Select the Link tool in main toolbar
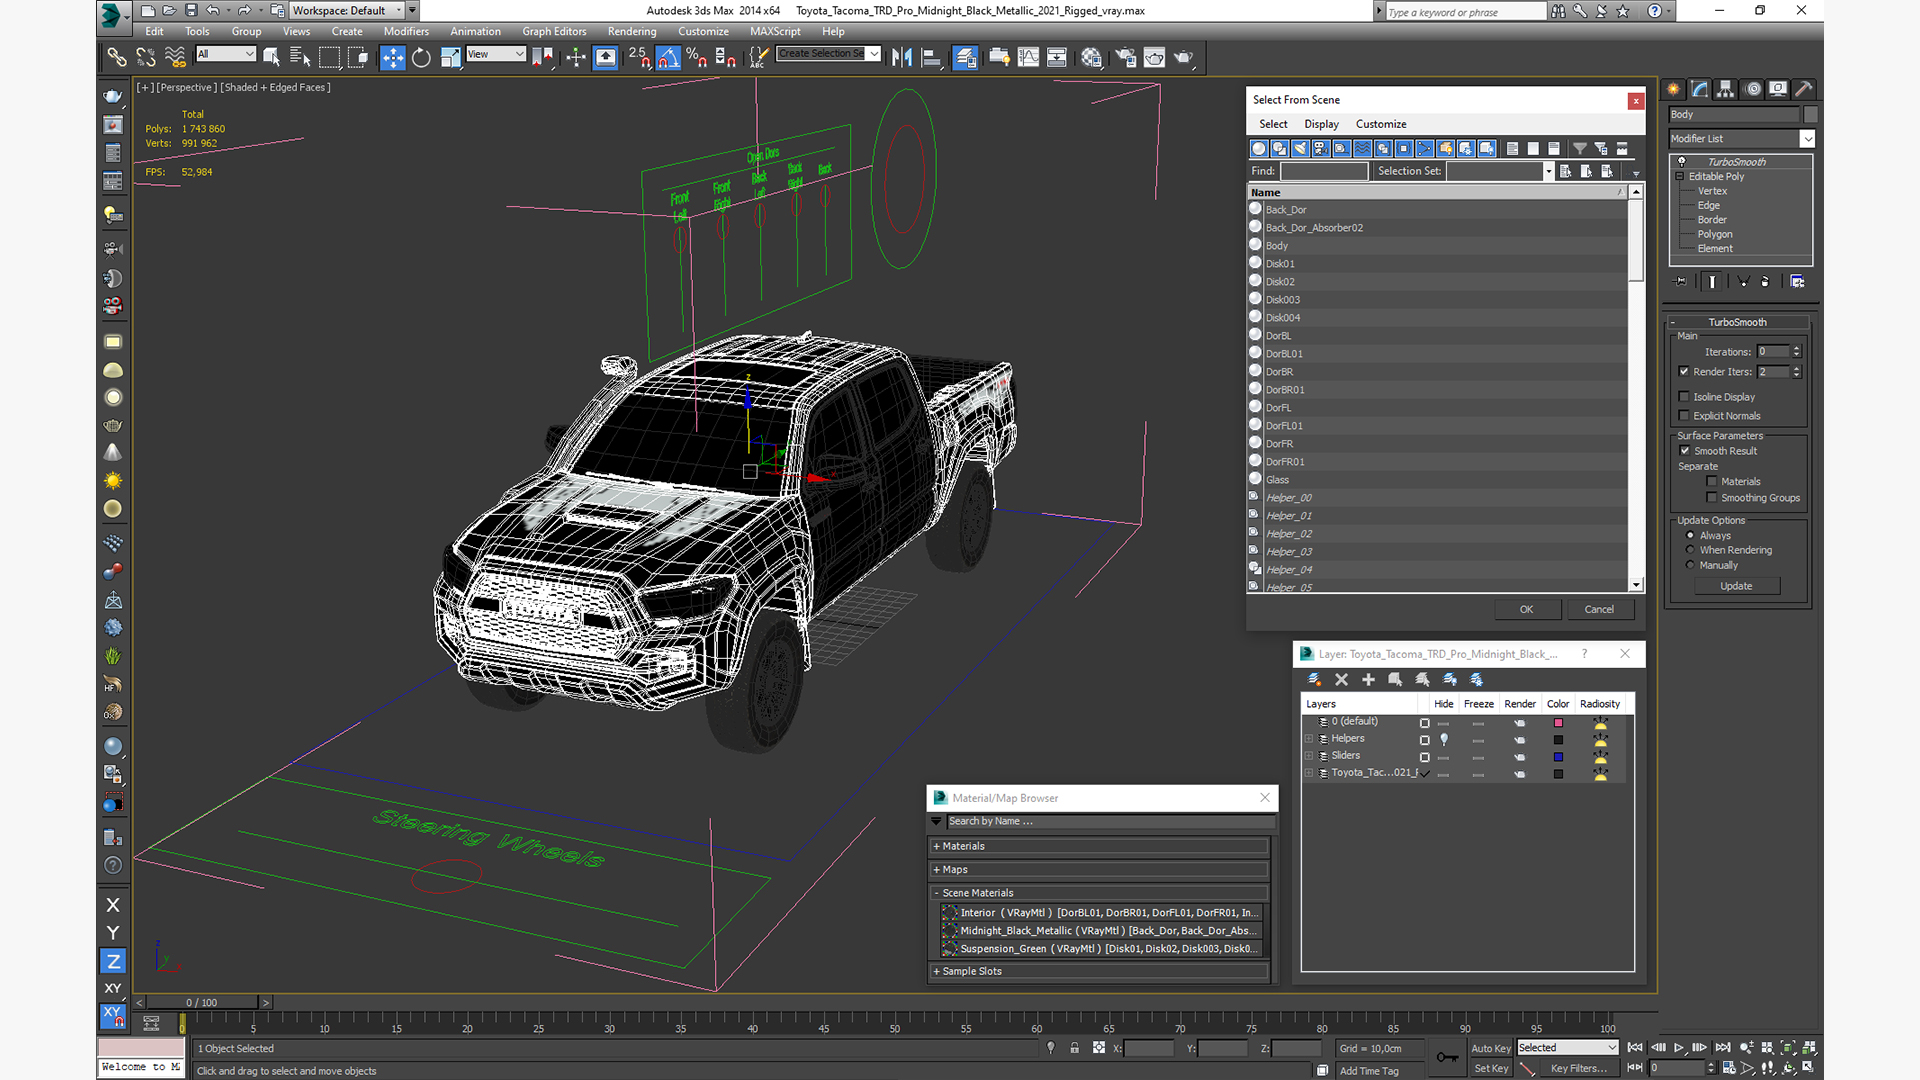The width and height of the screenshot is (1920, 1080). tap(117, 57)
